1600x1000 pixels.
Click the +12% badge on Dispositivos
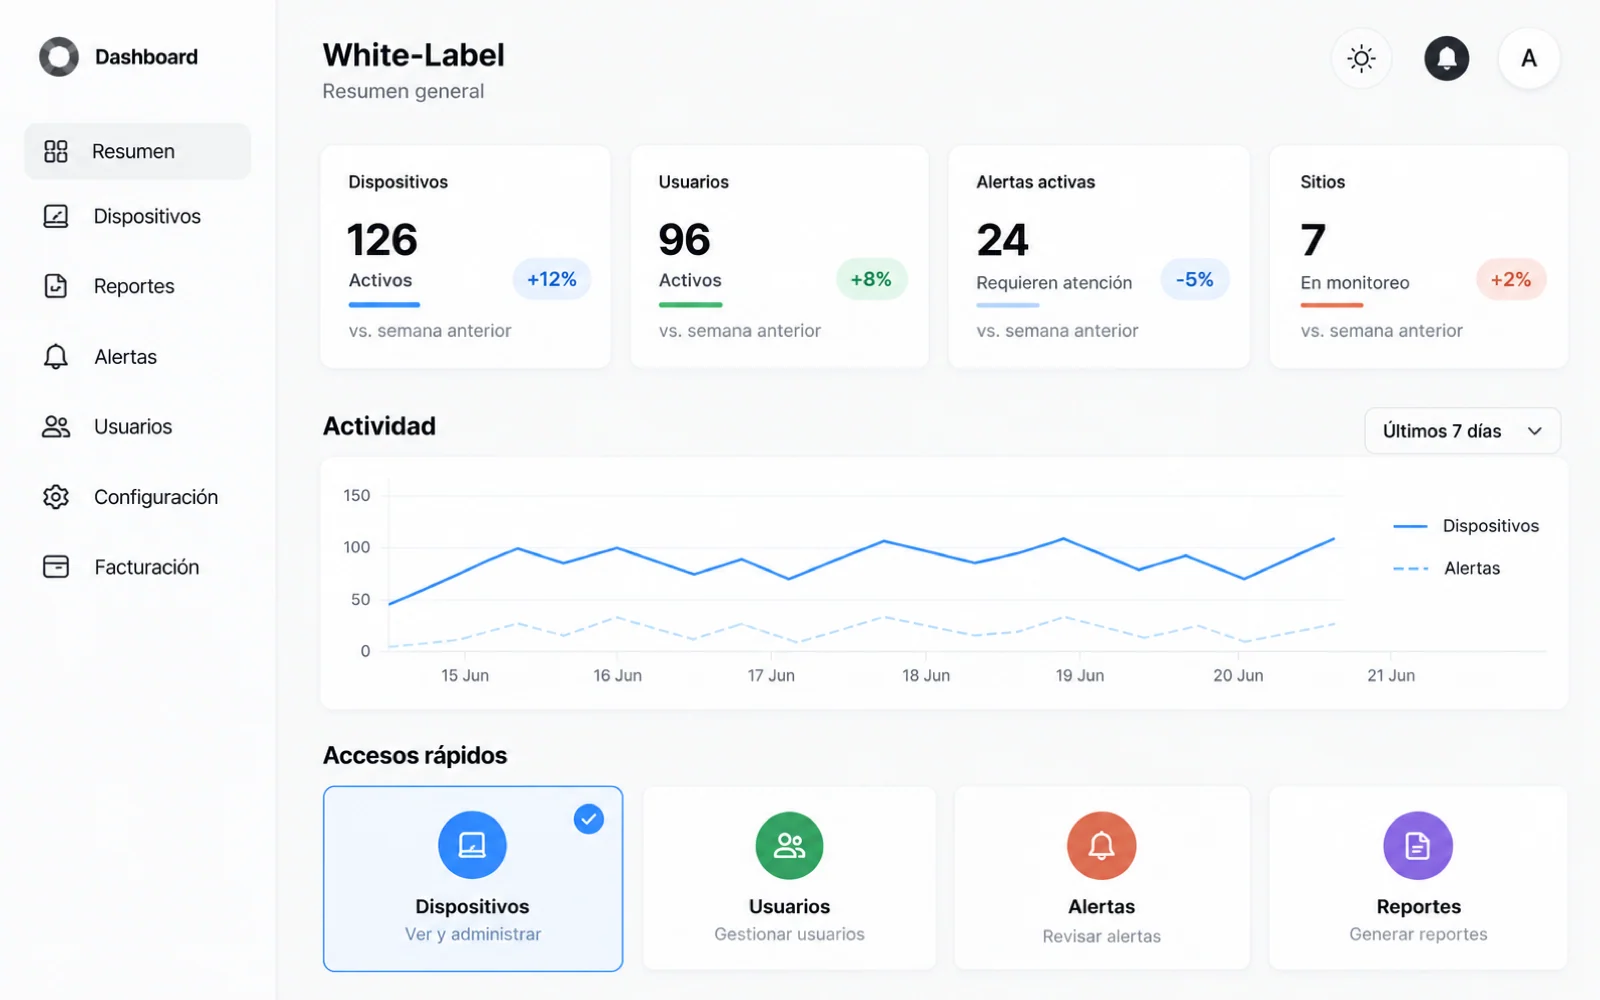pos(552,279)
